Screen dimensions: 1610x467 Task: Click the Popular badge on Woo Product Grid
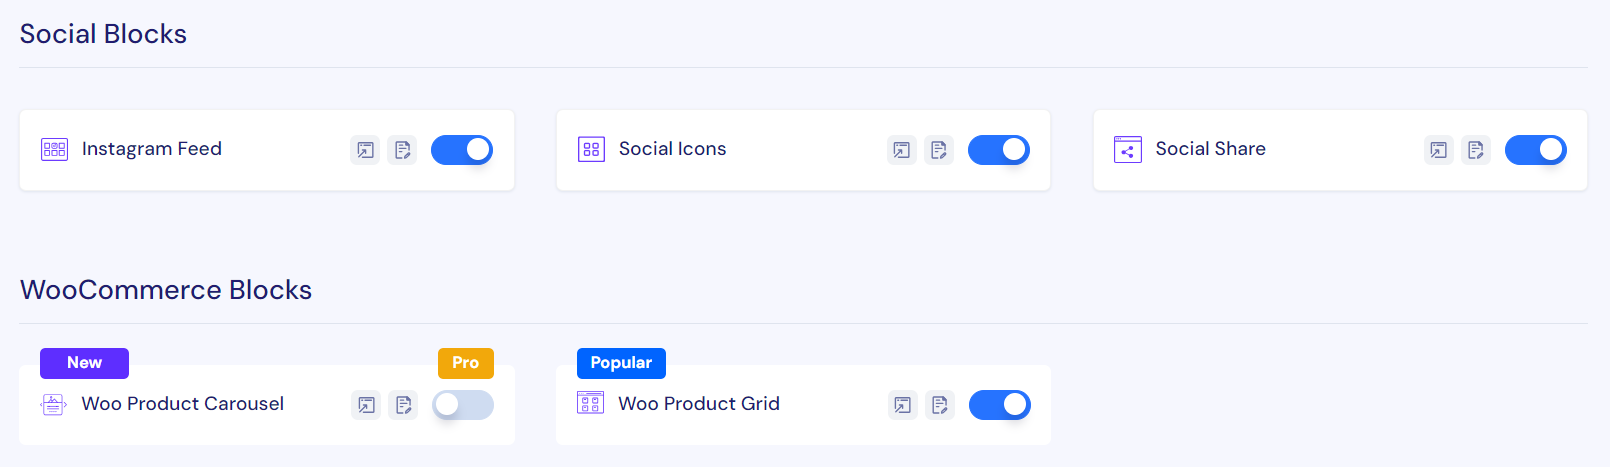coord(621,363)
